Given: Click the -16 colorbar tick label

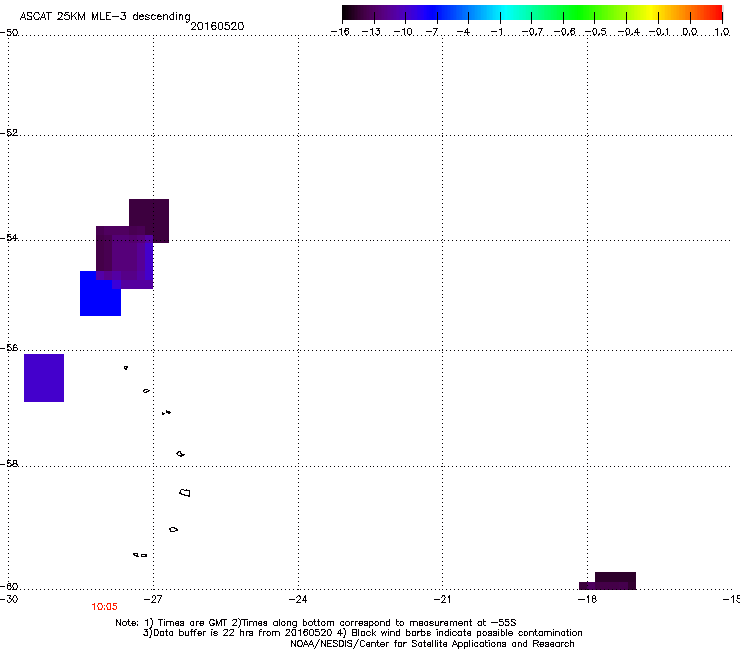Looking at the screenshot, I should pyautogui.click(x=340, y=32).
